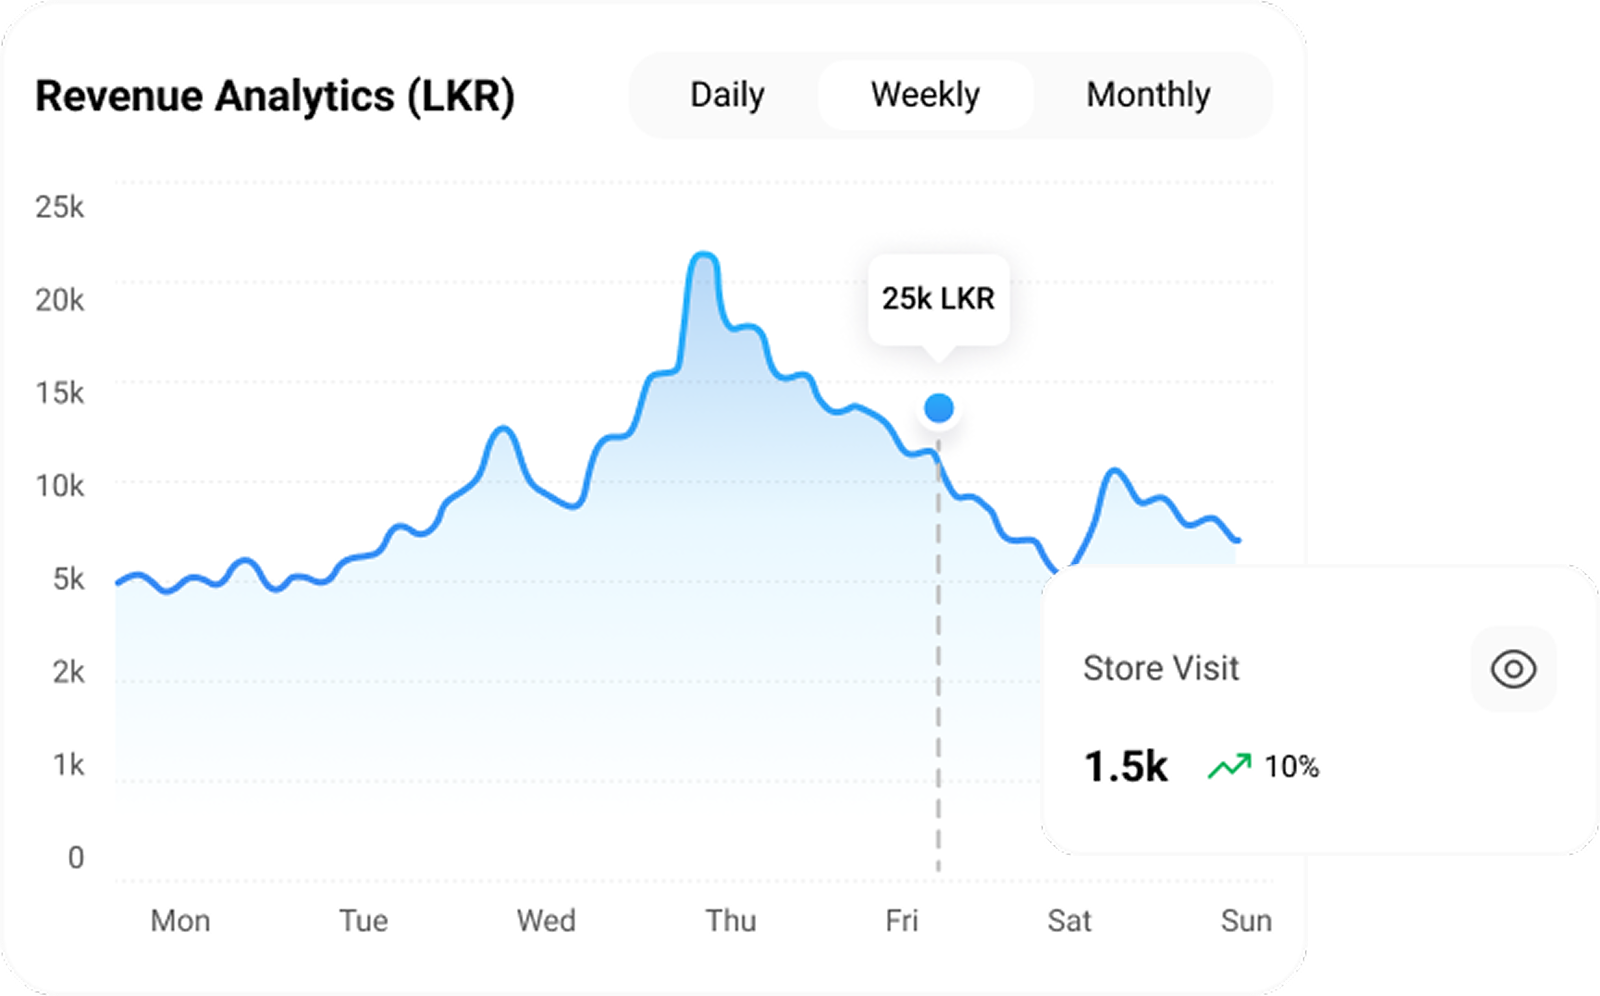Select the Sun axis label
This screenshot has width=1600, height=996.
tap(1246, 920)
